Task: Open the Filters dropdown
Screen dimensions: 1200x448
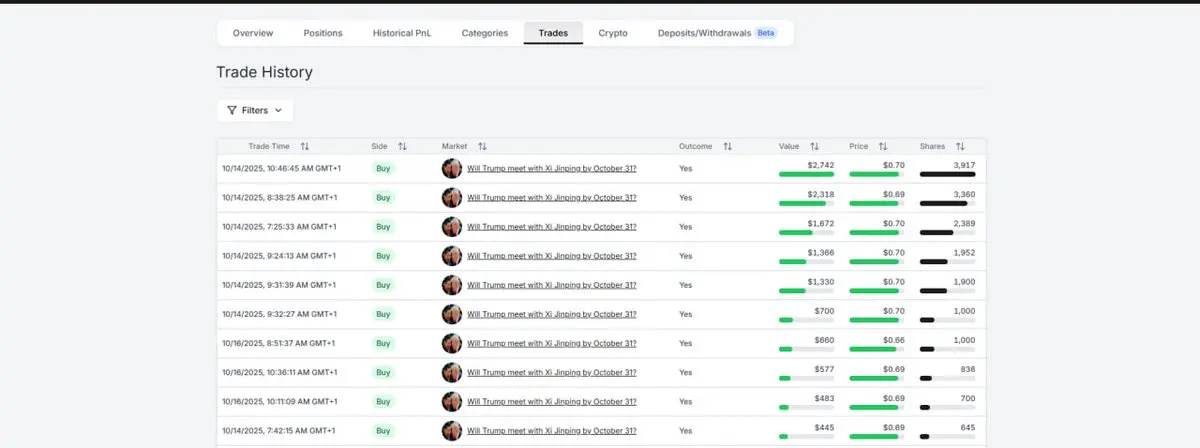Action: tap(255, 110)
